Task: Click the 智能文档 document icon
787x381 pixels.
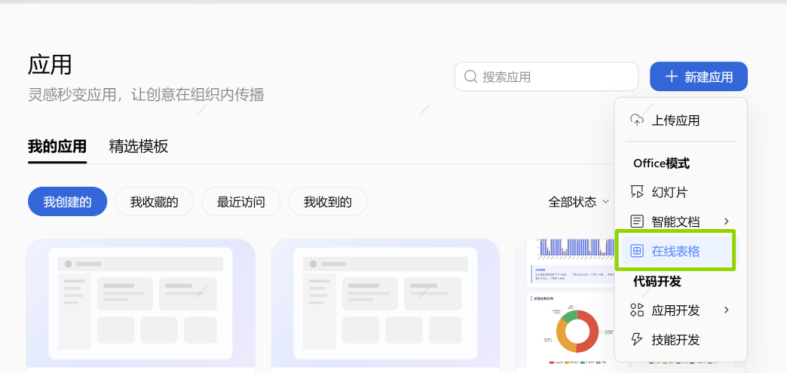Action: 636,221
